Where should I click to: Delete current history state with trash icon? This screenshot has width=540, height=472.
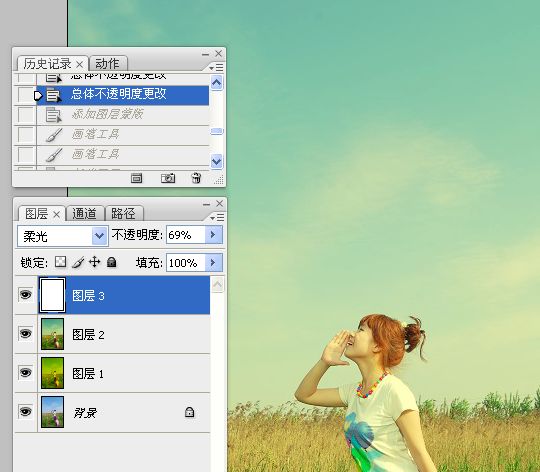point(196,178)
